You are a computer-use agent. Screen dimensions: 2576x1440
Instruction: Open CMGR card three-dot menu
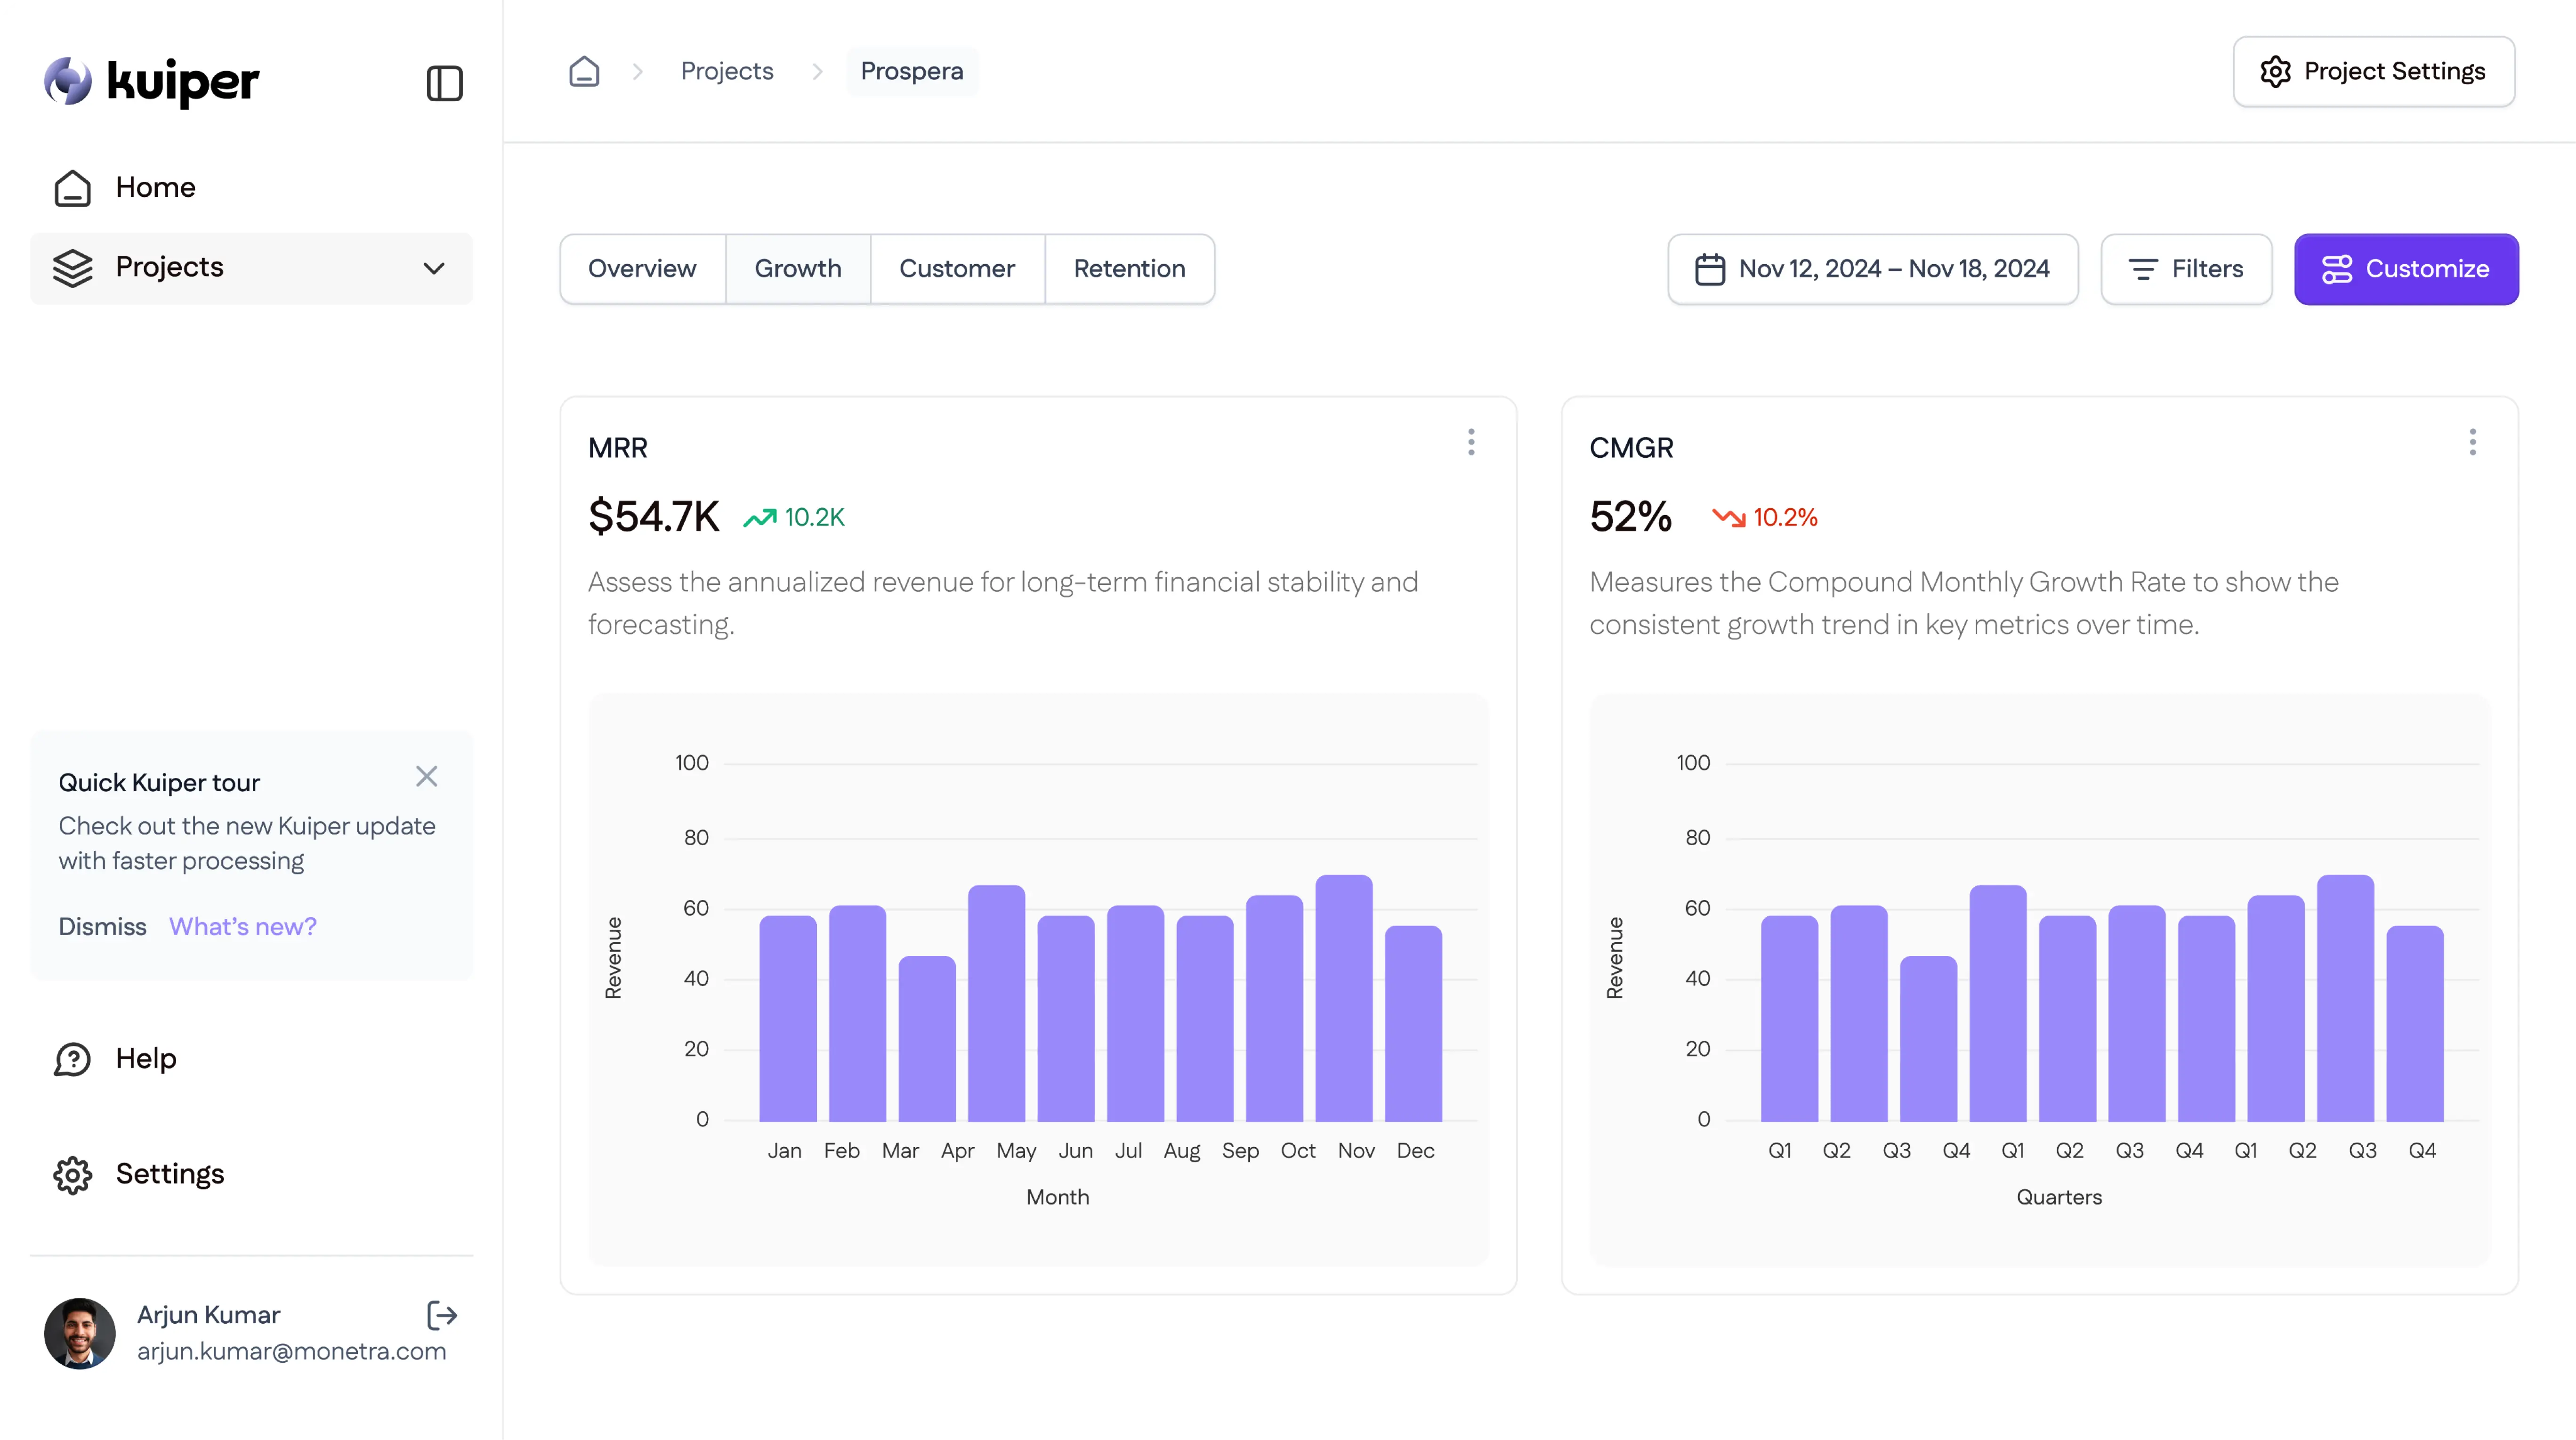point(2472,442)
